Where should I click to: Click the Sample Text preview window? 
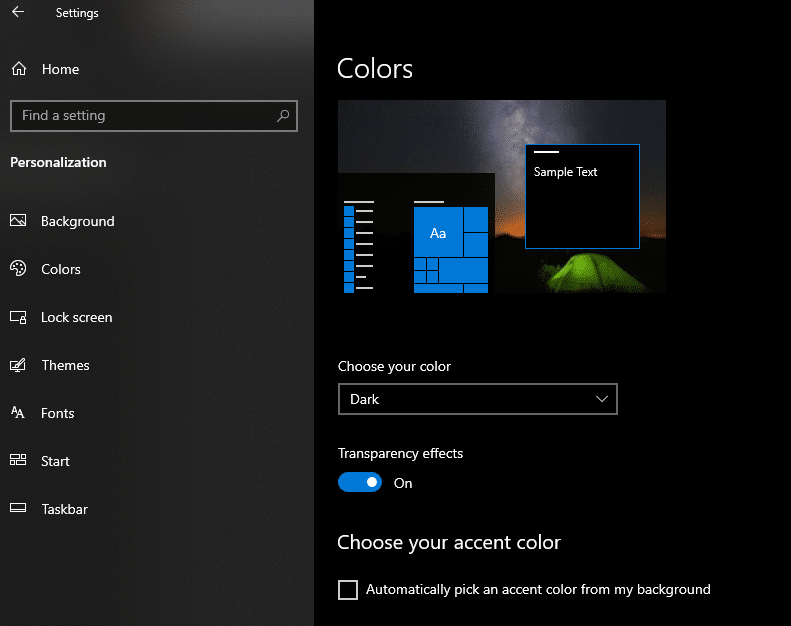coord(583,197)
